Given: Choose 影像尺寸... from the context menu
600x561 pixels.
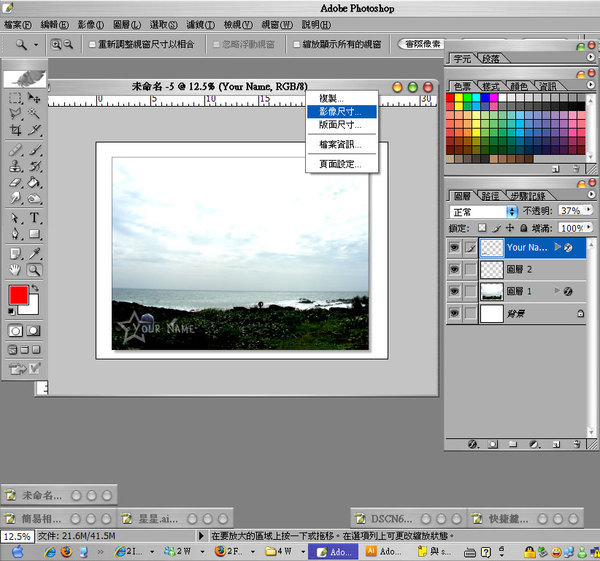Looking at the screenshot, I should 341,112.
